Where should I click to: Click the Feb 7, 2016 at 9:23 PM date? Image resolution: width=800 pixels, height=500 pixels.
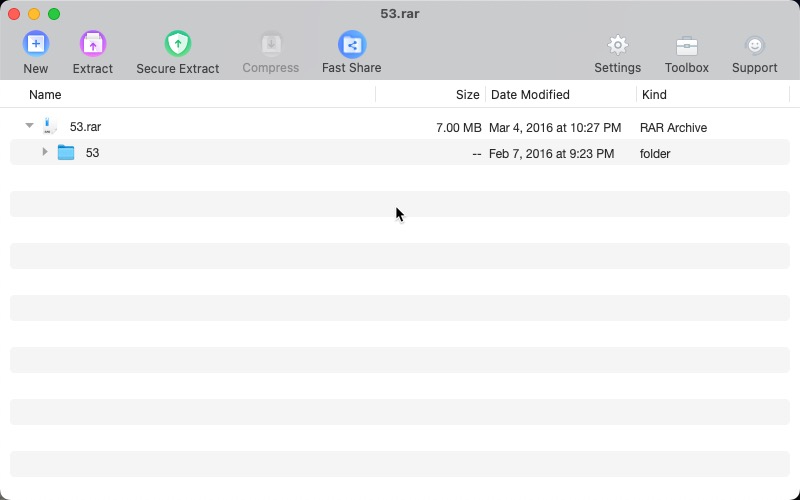(x=552, y=154)
